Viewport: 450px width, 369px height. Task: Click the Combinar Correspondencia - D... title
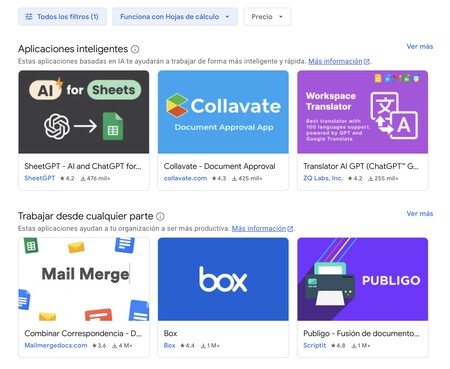83,333
